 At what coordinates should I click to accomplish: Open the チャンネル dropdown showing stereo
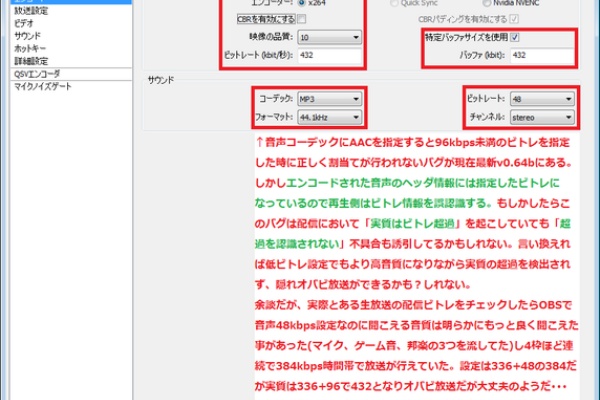tap(542, 117)
